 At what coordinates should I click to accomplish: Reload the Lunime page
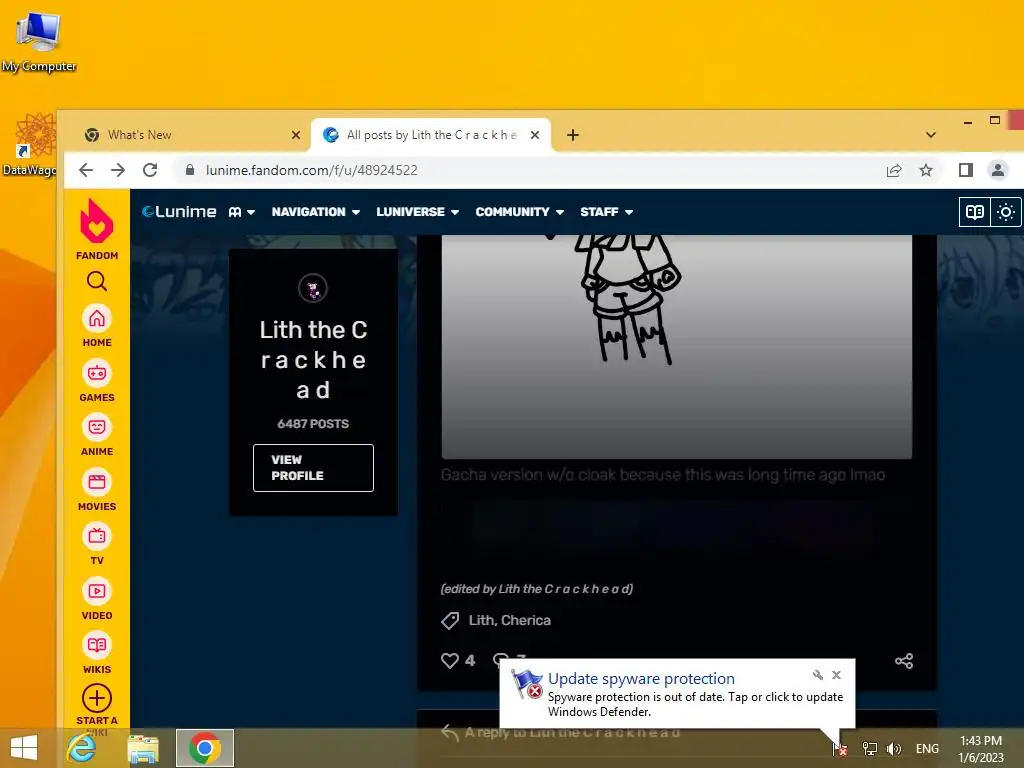click(x=150, y=170)
